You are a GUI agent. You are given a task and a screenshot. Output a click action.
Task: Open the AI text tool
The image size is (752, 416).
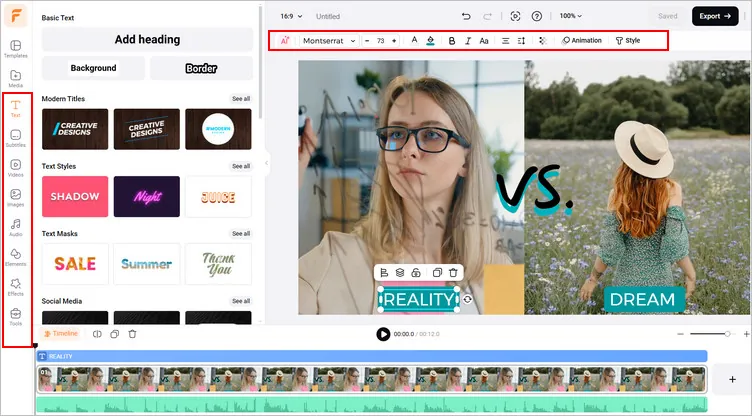[285, 41]
